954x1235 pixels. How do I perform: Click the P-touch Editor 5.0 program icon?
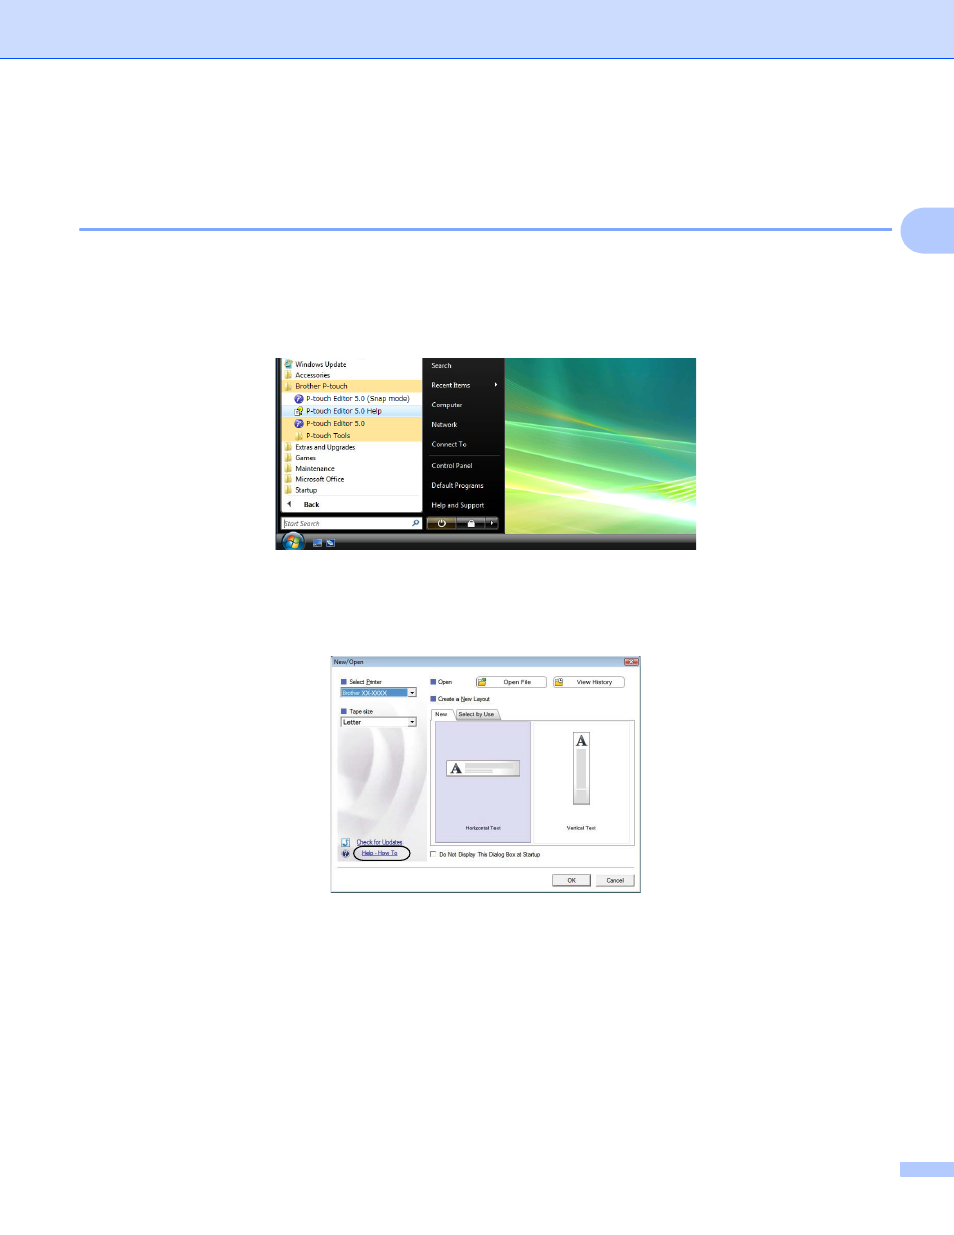pyautogui.click(x=298, y=423)
